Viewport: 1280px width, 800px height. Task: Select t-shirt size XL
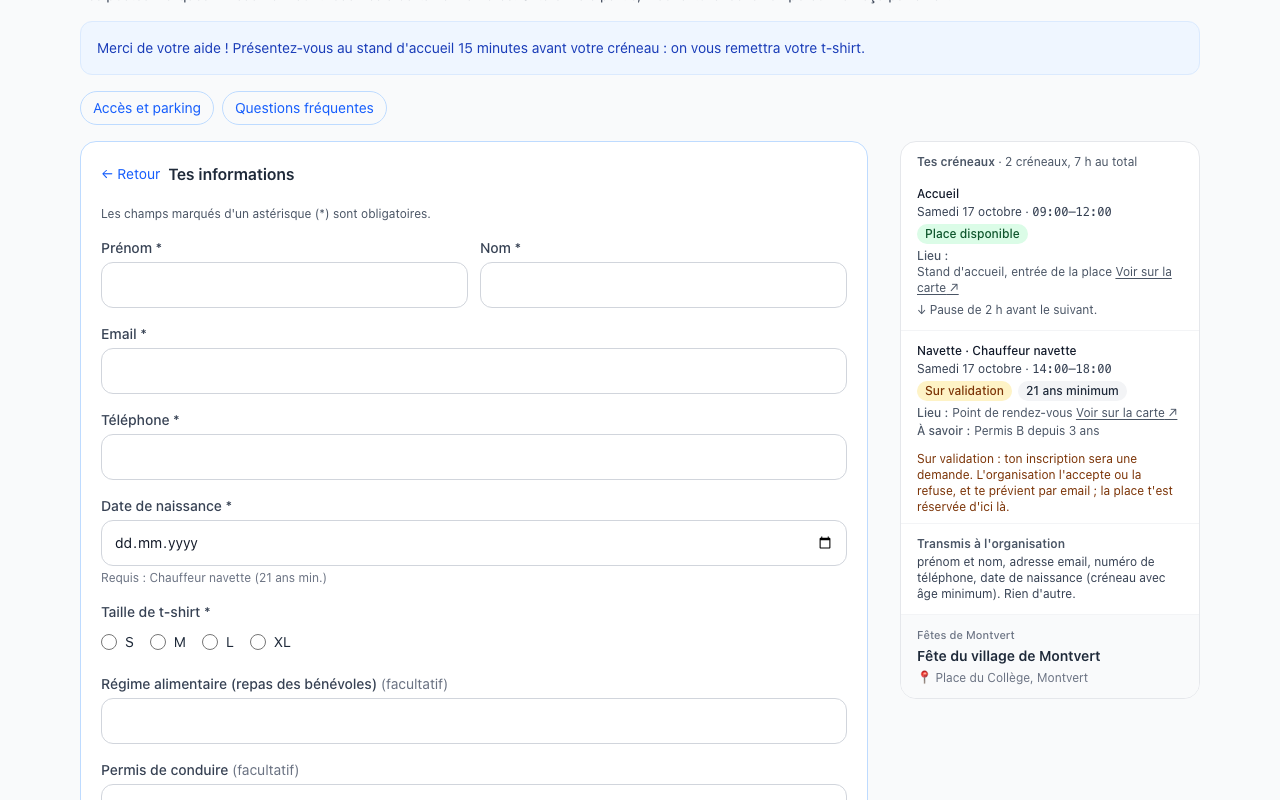coord(258,642)
